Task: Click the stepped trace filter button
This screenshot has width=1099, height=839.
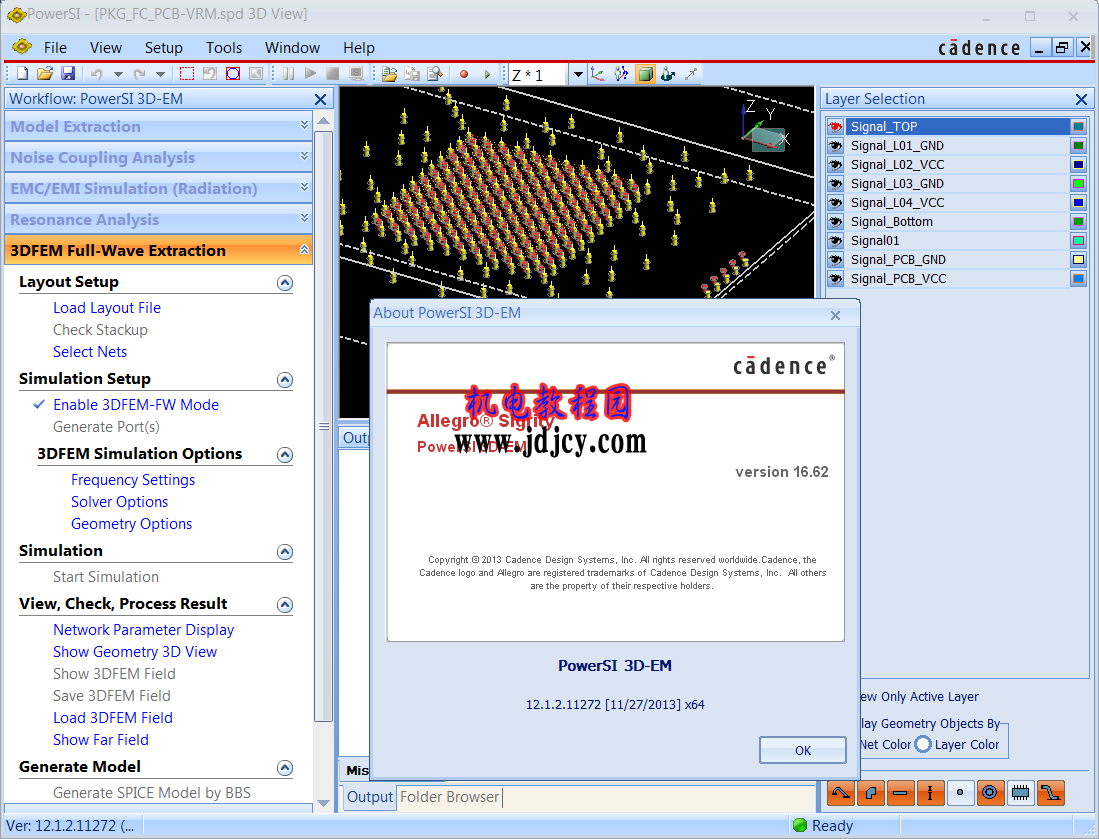Action: 1051,793
